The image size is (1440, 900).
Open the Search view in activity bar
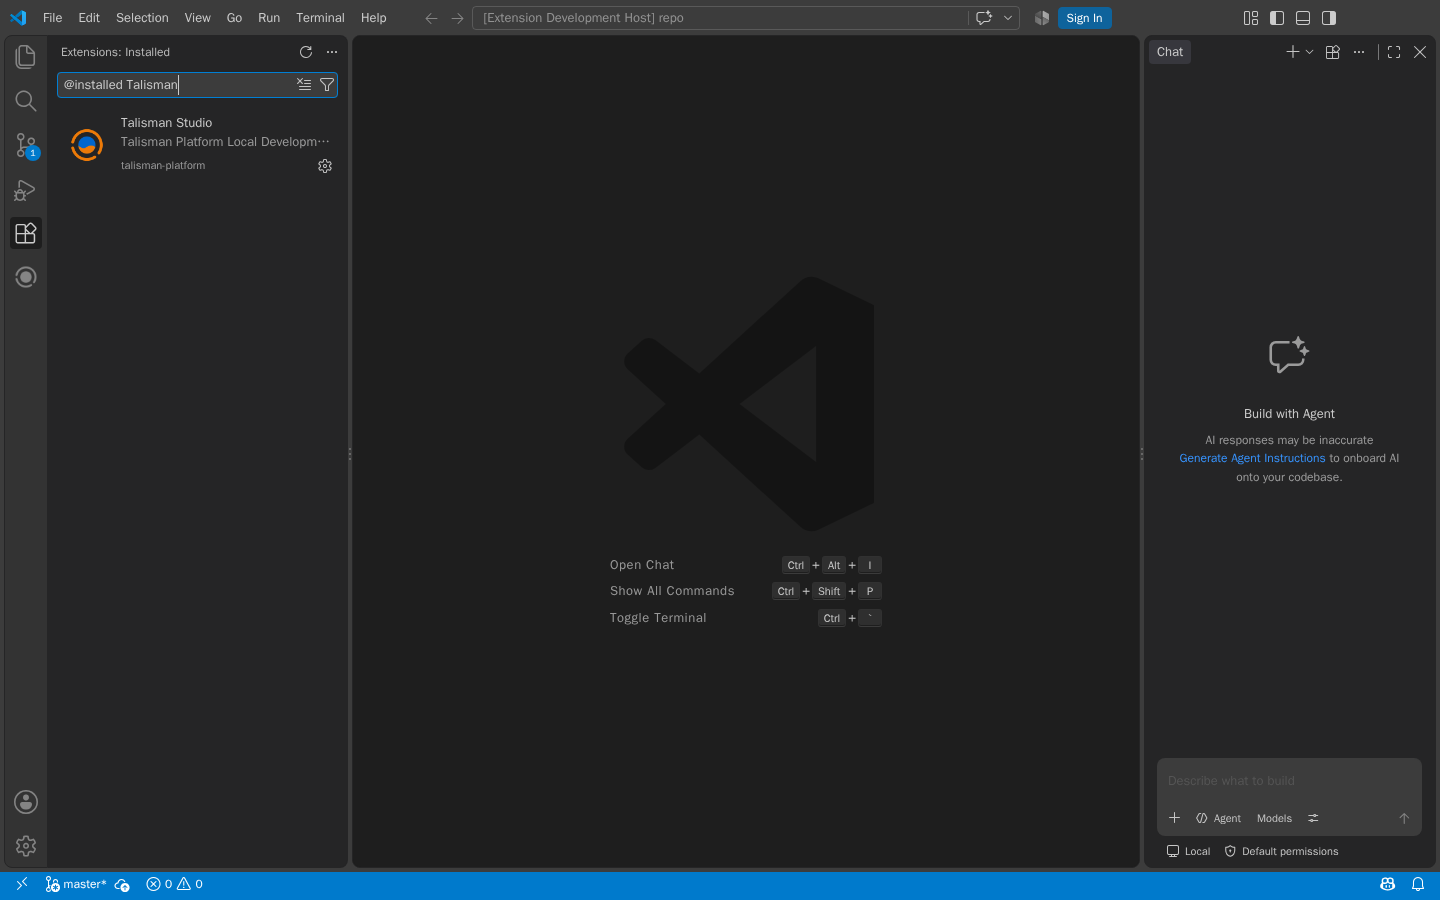[x=26, y=101]
